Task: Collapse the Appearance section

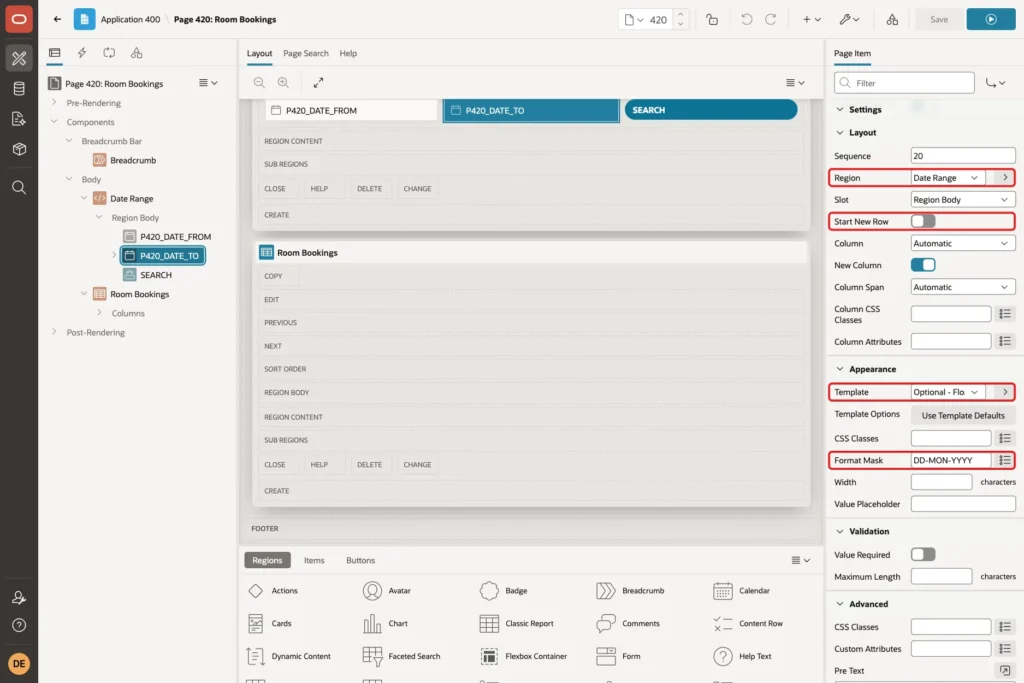Action: pyautogui.click(x=840, y=369)
